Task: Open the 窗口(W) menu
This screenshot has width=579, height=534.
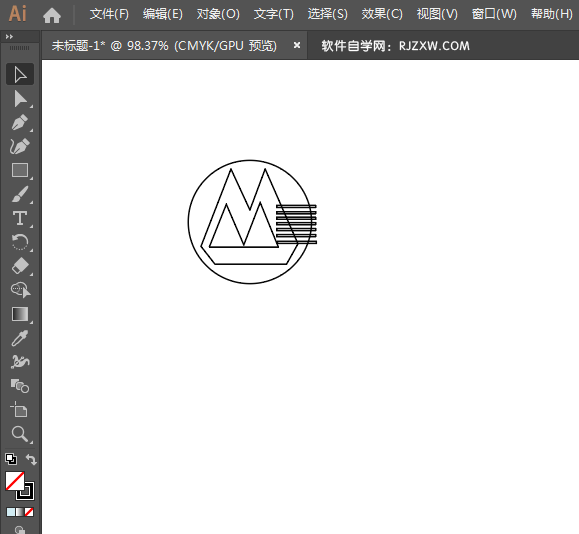Action: [494, 14]
